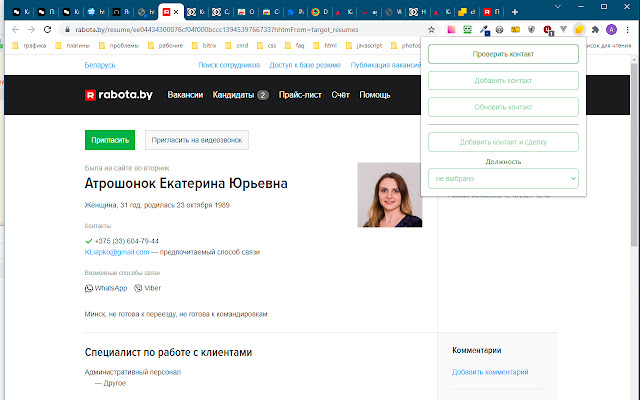Open Viber contact link
Image resolution: width=640 pixels, height=400 pixels.
147,288
